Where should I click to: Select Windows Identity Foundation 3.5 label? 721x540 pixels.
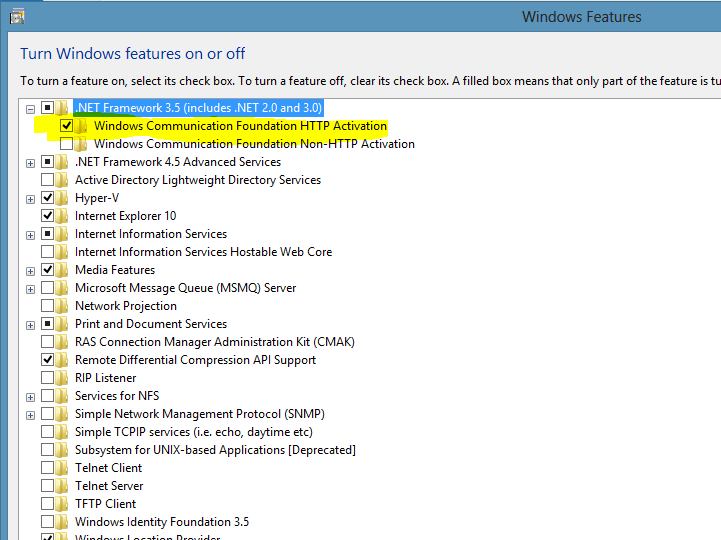(162, 522)
